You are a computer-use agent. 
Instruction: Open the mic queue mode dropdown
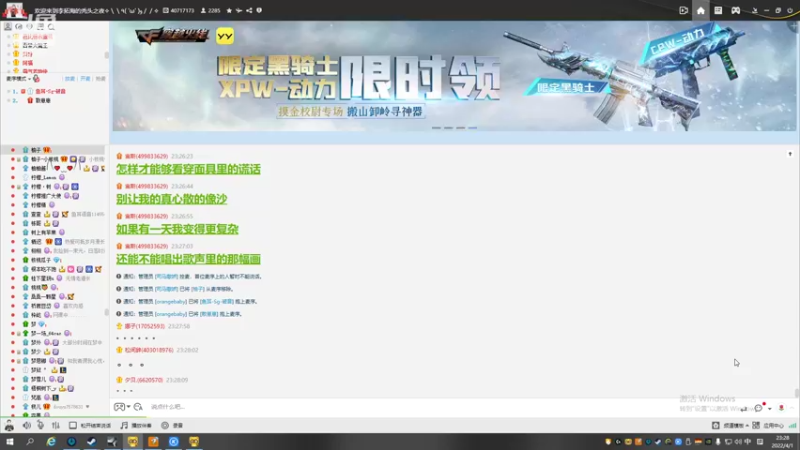coord(18,79)
